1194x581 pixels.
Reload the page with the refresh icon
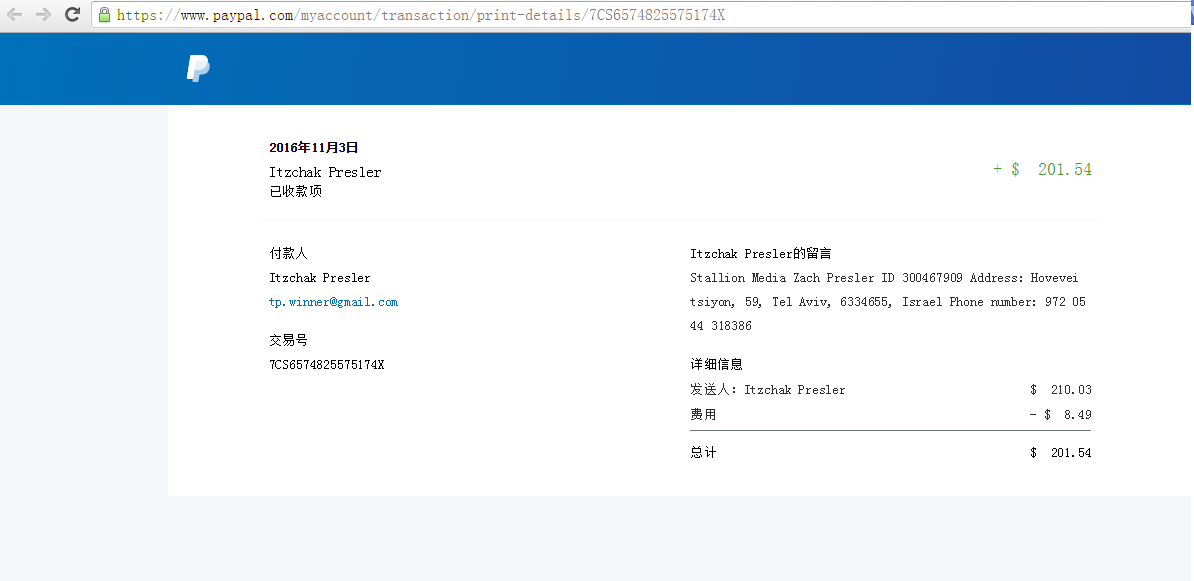(72, 14)
